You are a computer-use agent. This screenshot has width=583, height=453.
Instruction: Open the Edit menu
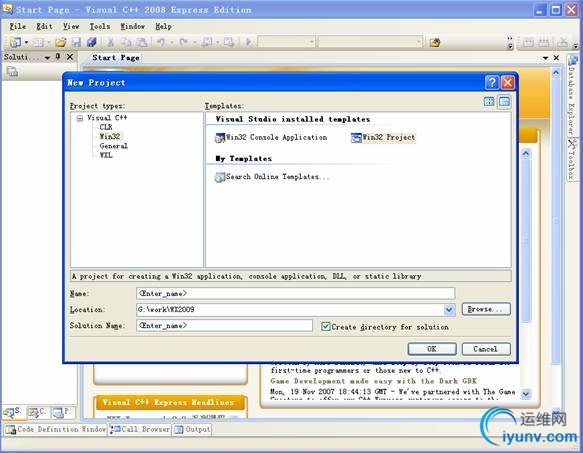pyautogui.click(x=44, y=26)
